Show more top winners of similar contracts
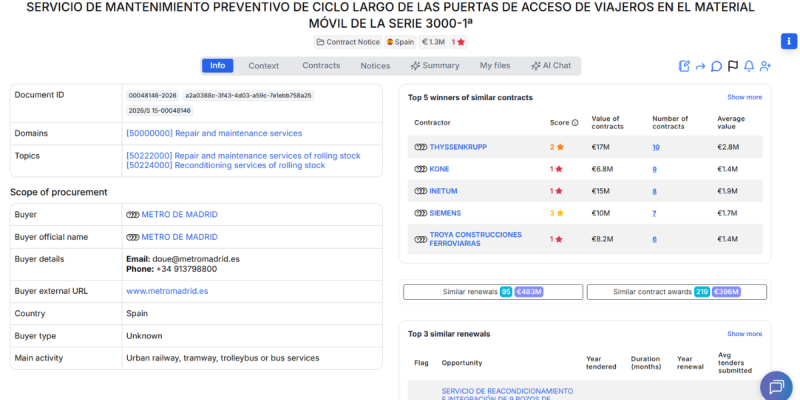Screen dimensions: 800x400 [744, 97]
